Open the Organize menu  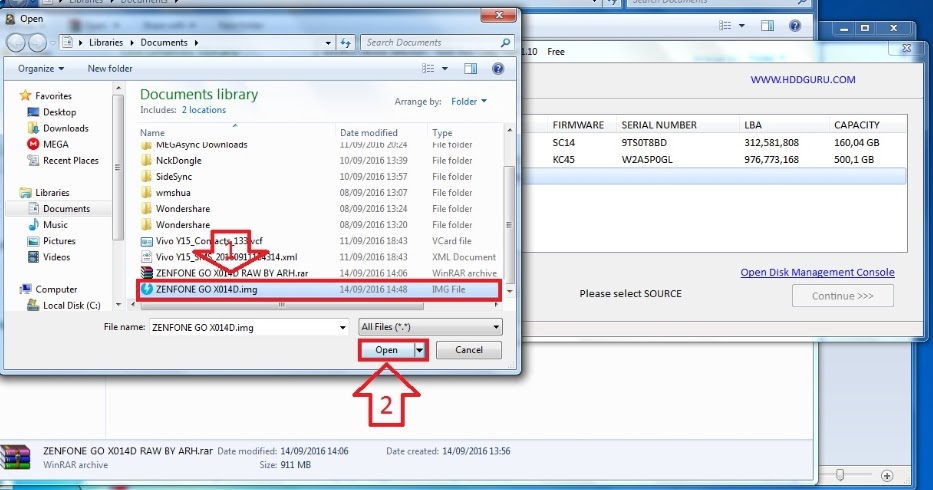tap(40, 68)
